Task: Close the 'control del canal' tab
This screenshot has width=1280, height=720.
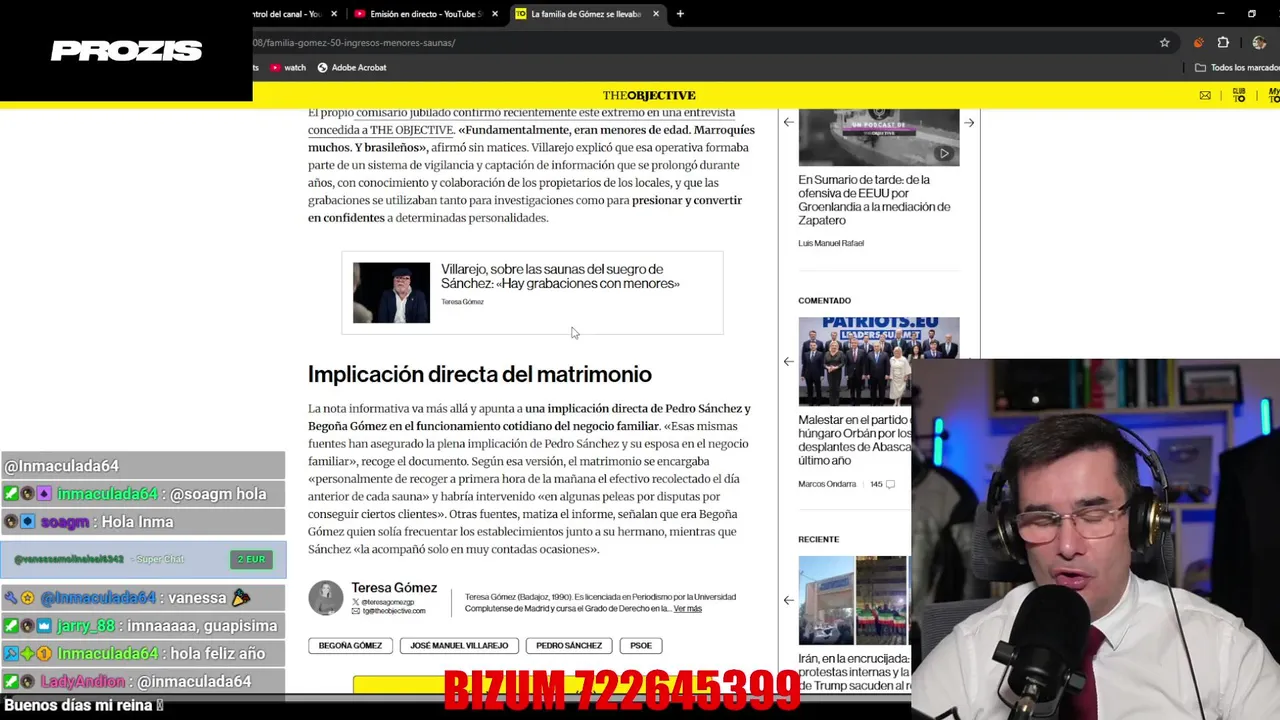Action: pos(334,14)
